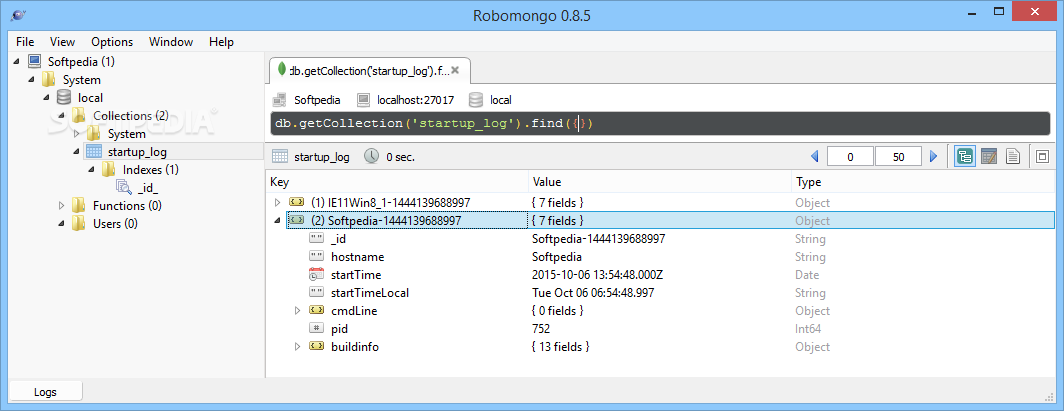Image resolution: width=1064 pixels, height=411 pixels.
Task: Click the Robomongo app icon in title bar
Action: 19,14
